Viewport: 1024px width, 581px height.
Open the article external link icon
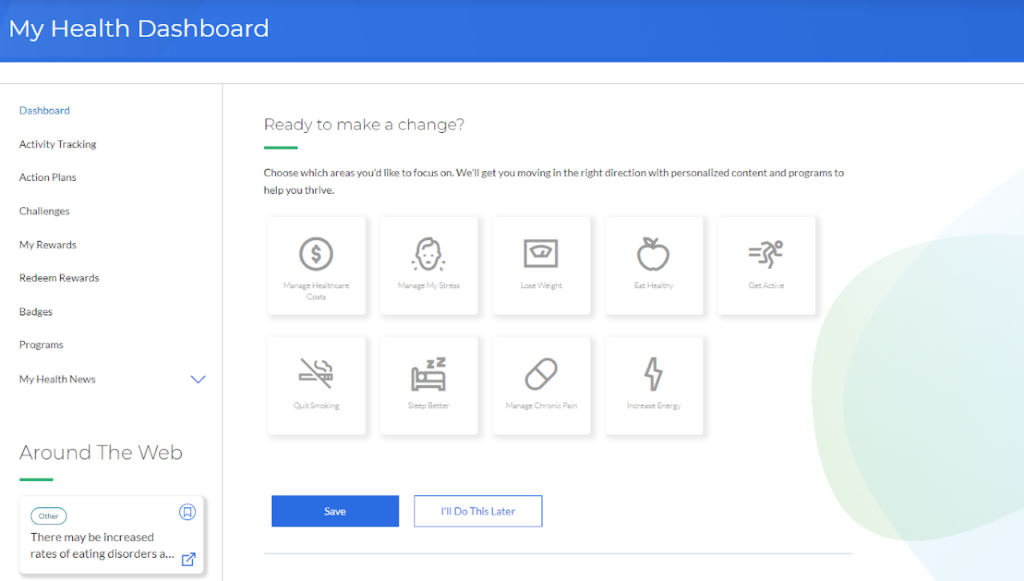(188, 559)
